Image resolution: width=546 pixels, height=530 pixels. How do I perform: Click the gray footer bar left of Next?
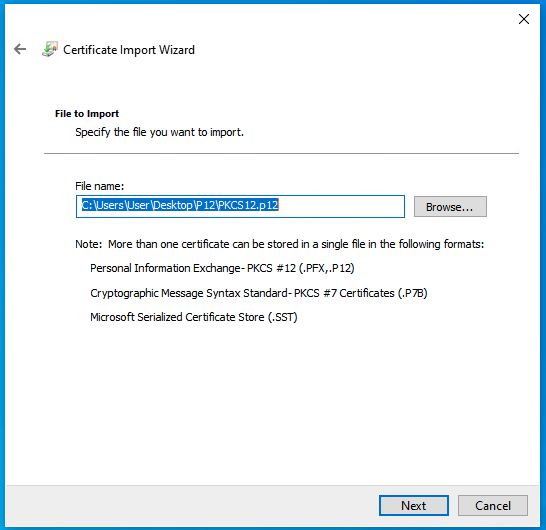pos(192,505)
